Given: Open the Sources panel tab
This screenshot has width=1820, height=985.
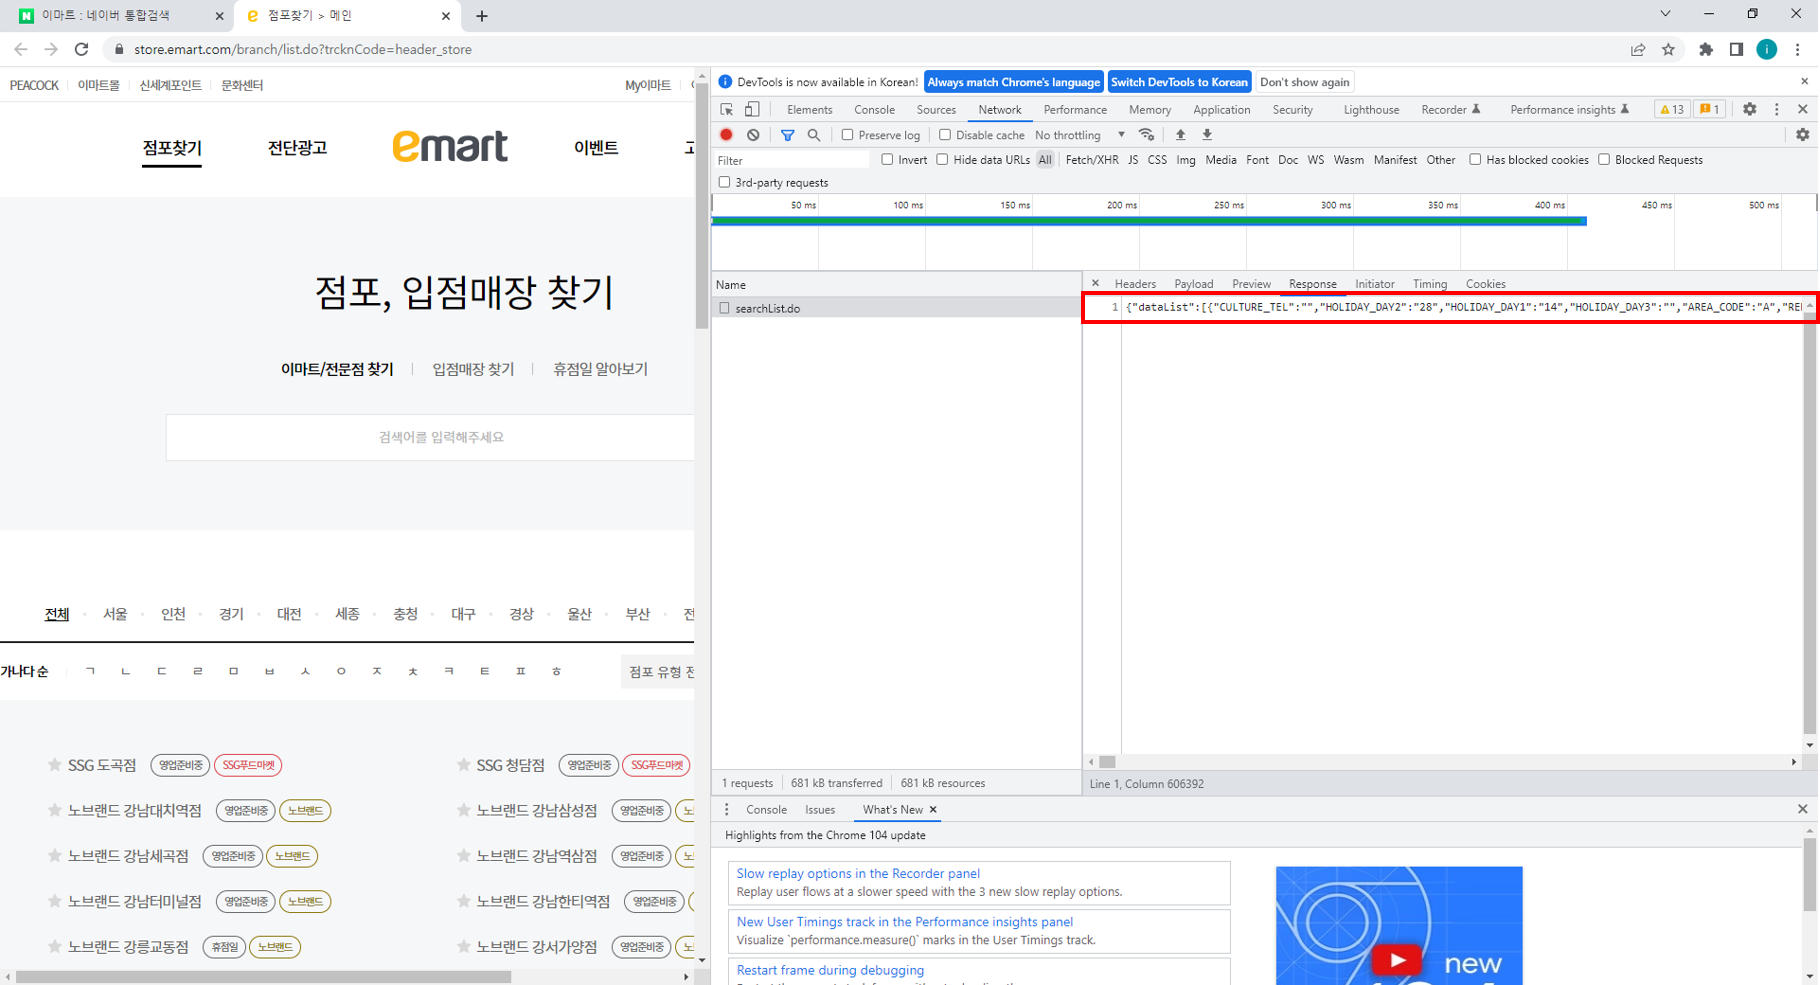Looking at the screenshot, I should tap(936, 109).
